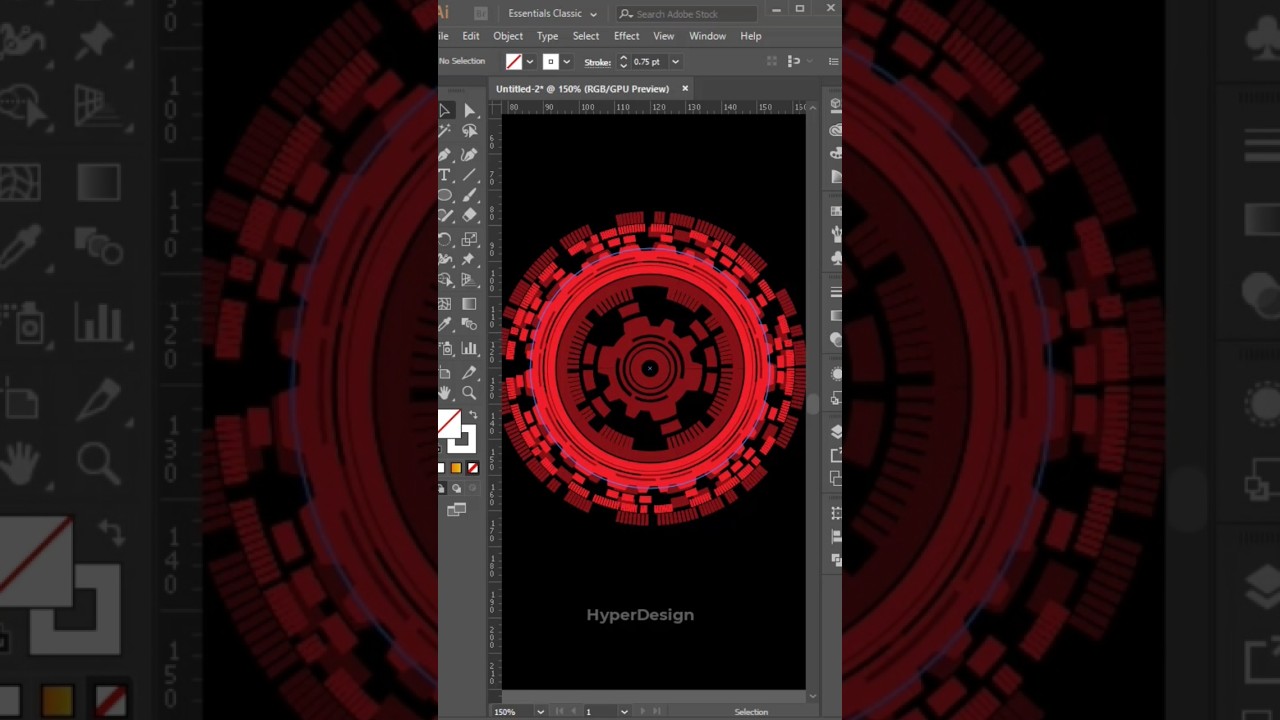
Task: Select the Perspective Grid tool
Action: click(470, 280)
